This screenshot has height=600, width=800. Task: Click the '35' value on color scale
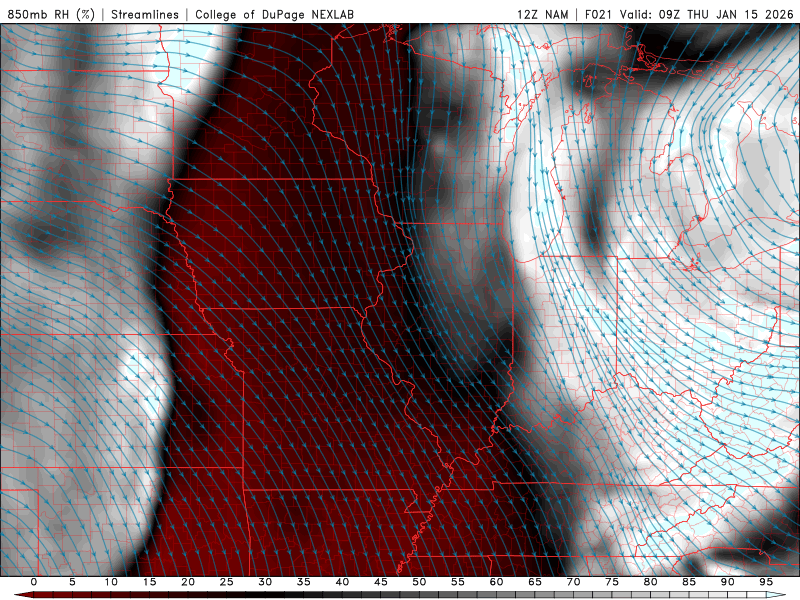click(304, 582)
